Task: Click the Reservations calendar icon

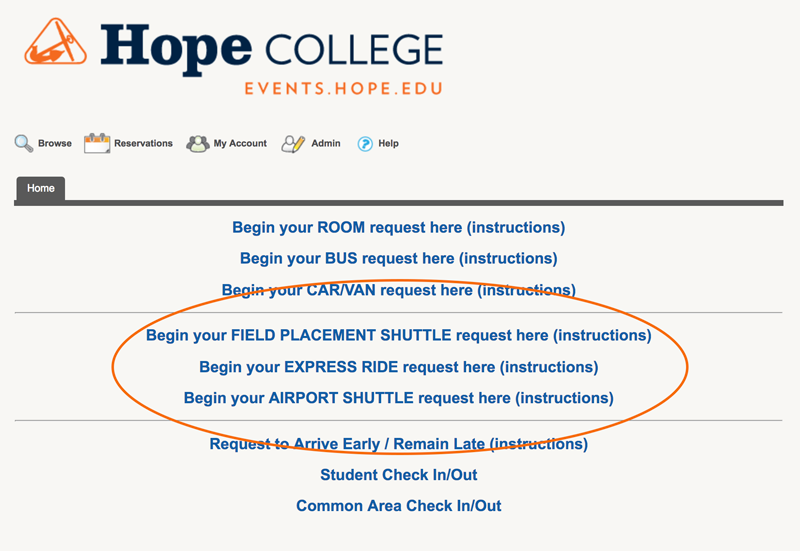Action: 97,143
